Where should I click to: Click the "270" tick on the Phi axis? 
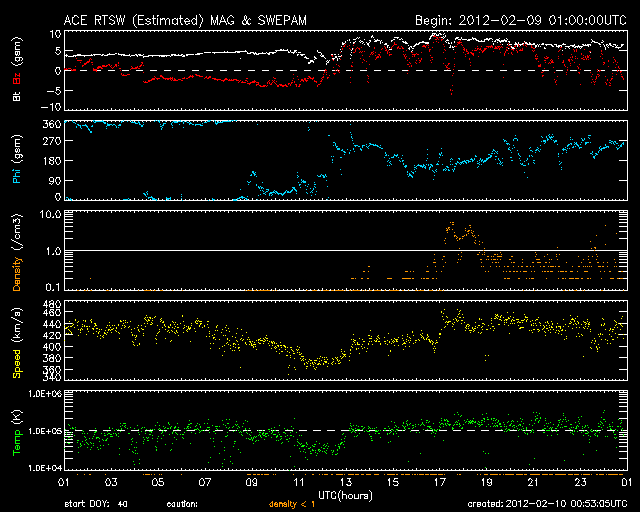(52, 141)
